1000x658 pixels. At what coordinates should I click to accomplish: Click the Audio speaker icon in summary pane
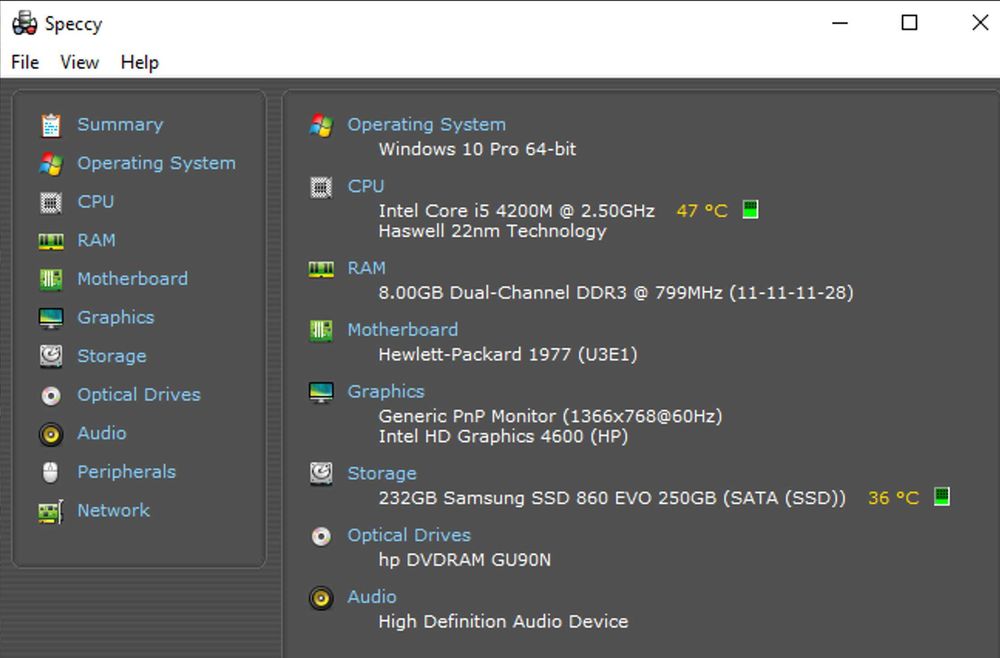(x=321, y=598)
